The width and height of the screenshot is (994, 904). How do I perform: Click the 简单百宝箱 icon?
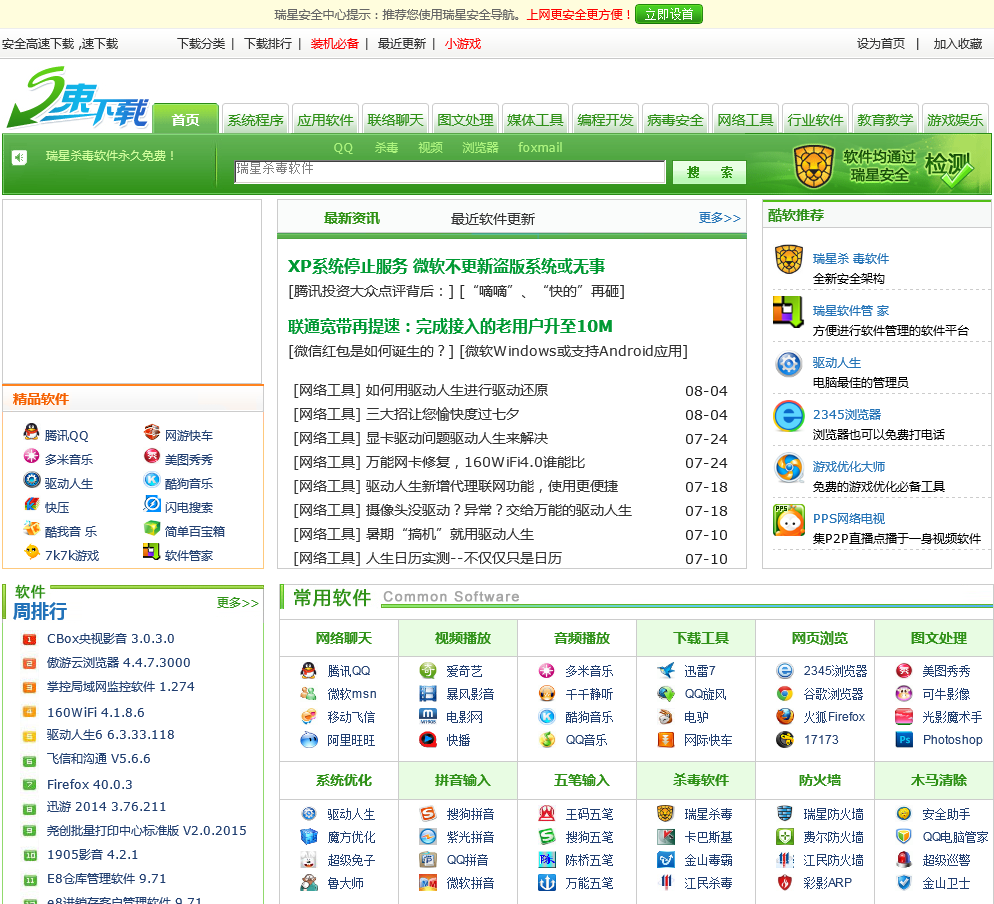coord(152,528)
